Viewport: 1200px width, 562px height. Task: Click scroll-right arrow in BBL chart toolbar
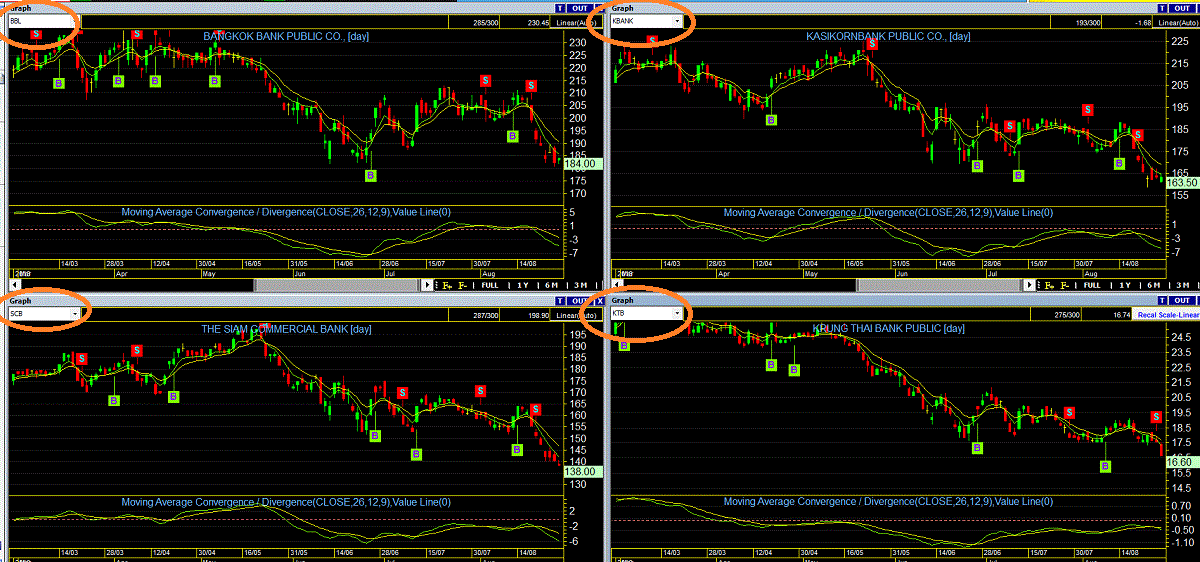427,285
